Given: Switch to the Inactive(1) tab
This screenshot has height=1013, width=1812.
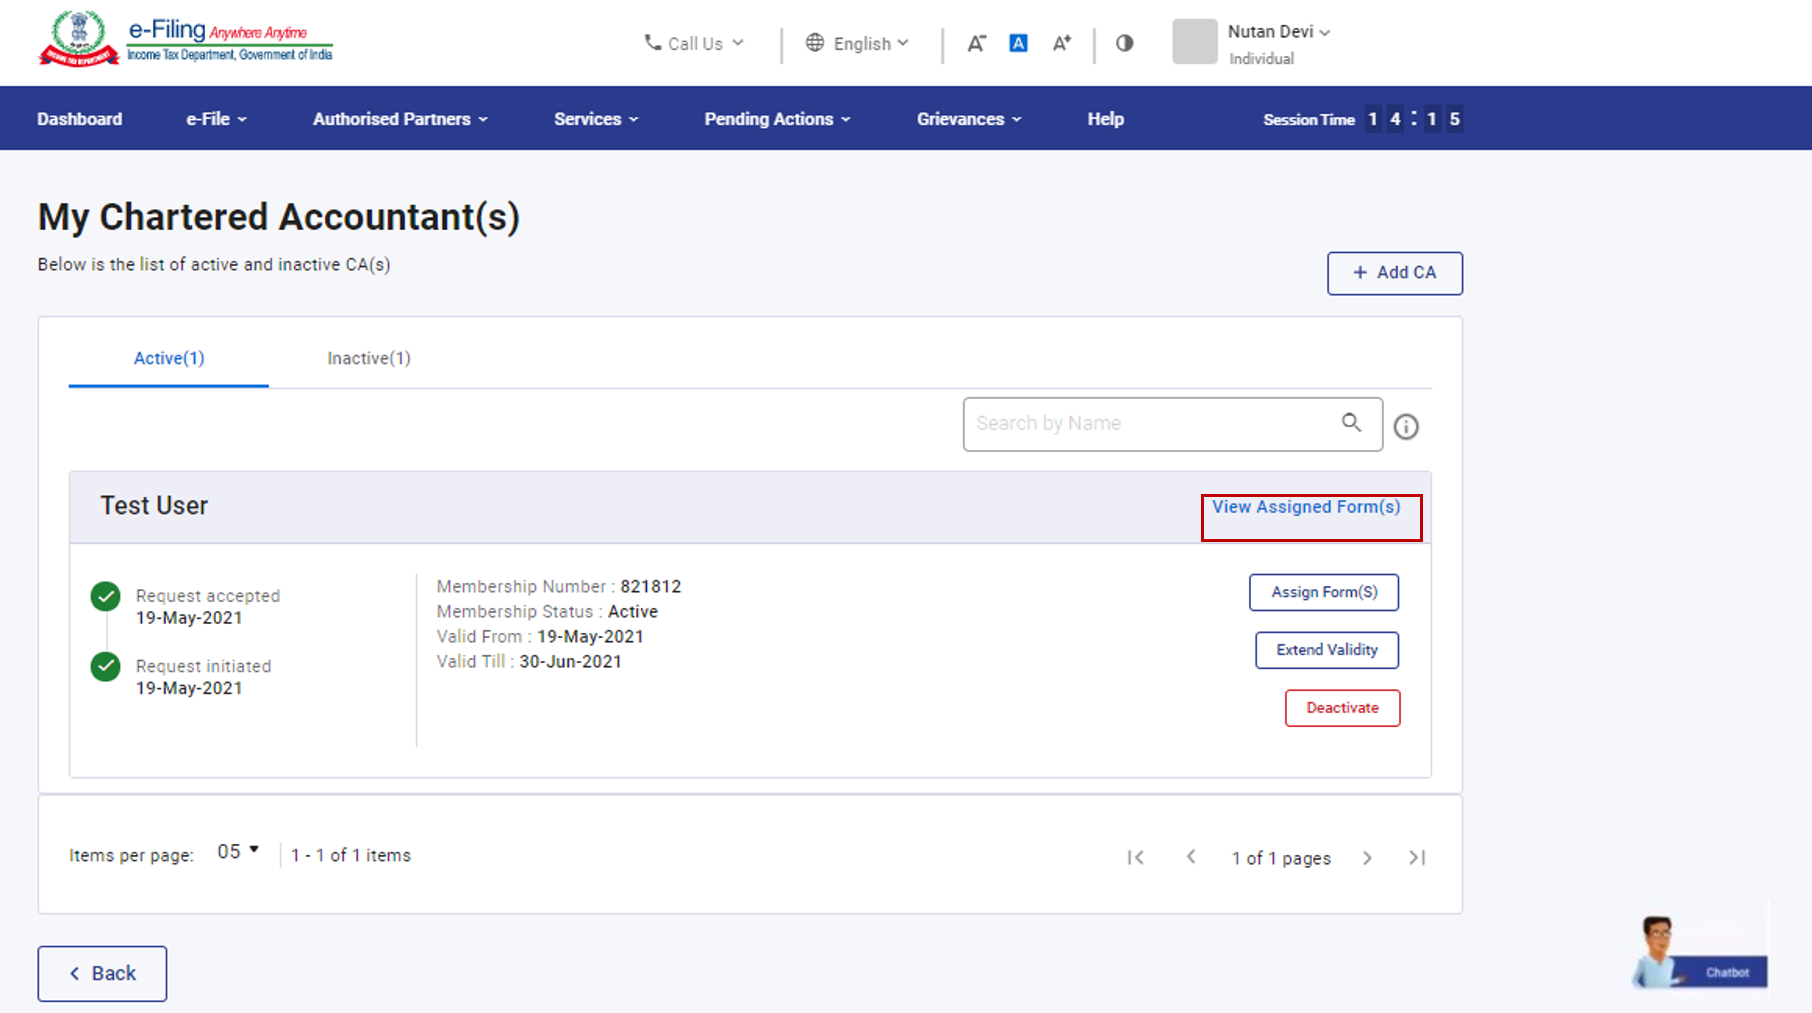Looking at the screenshot, I should pos(368,358).
